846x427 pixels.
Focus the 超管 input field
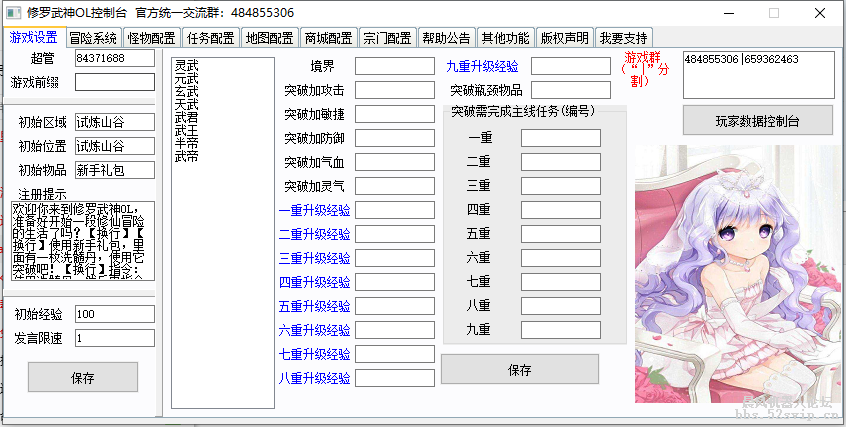point(115,58)
